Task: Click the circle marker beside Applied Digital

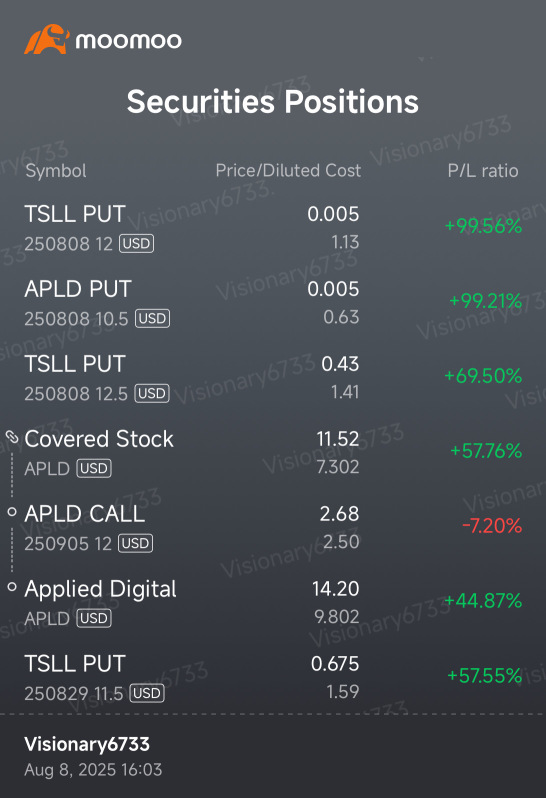Action: click(x=12, y=587)
